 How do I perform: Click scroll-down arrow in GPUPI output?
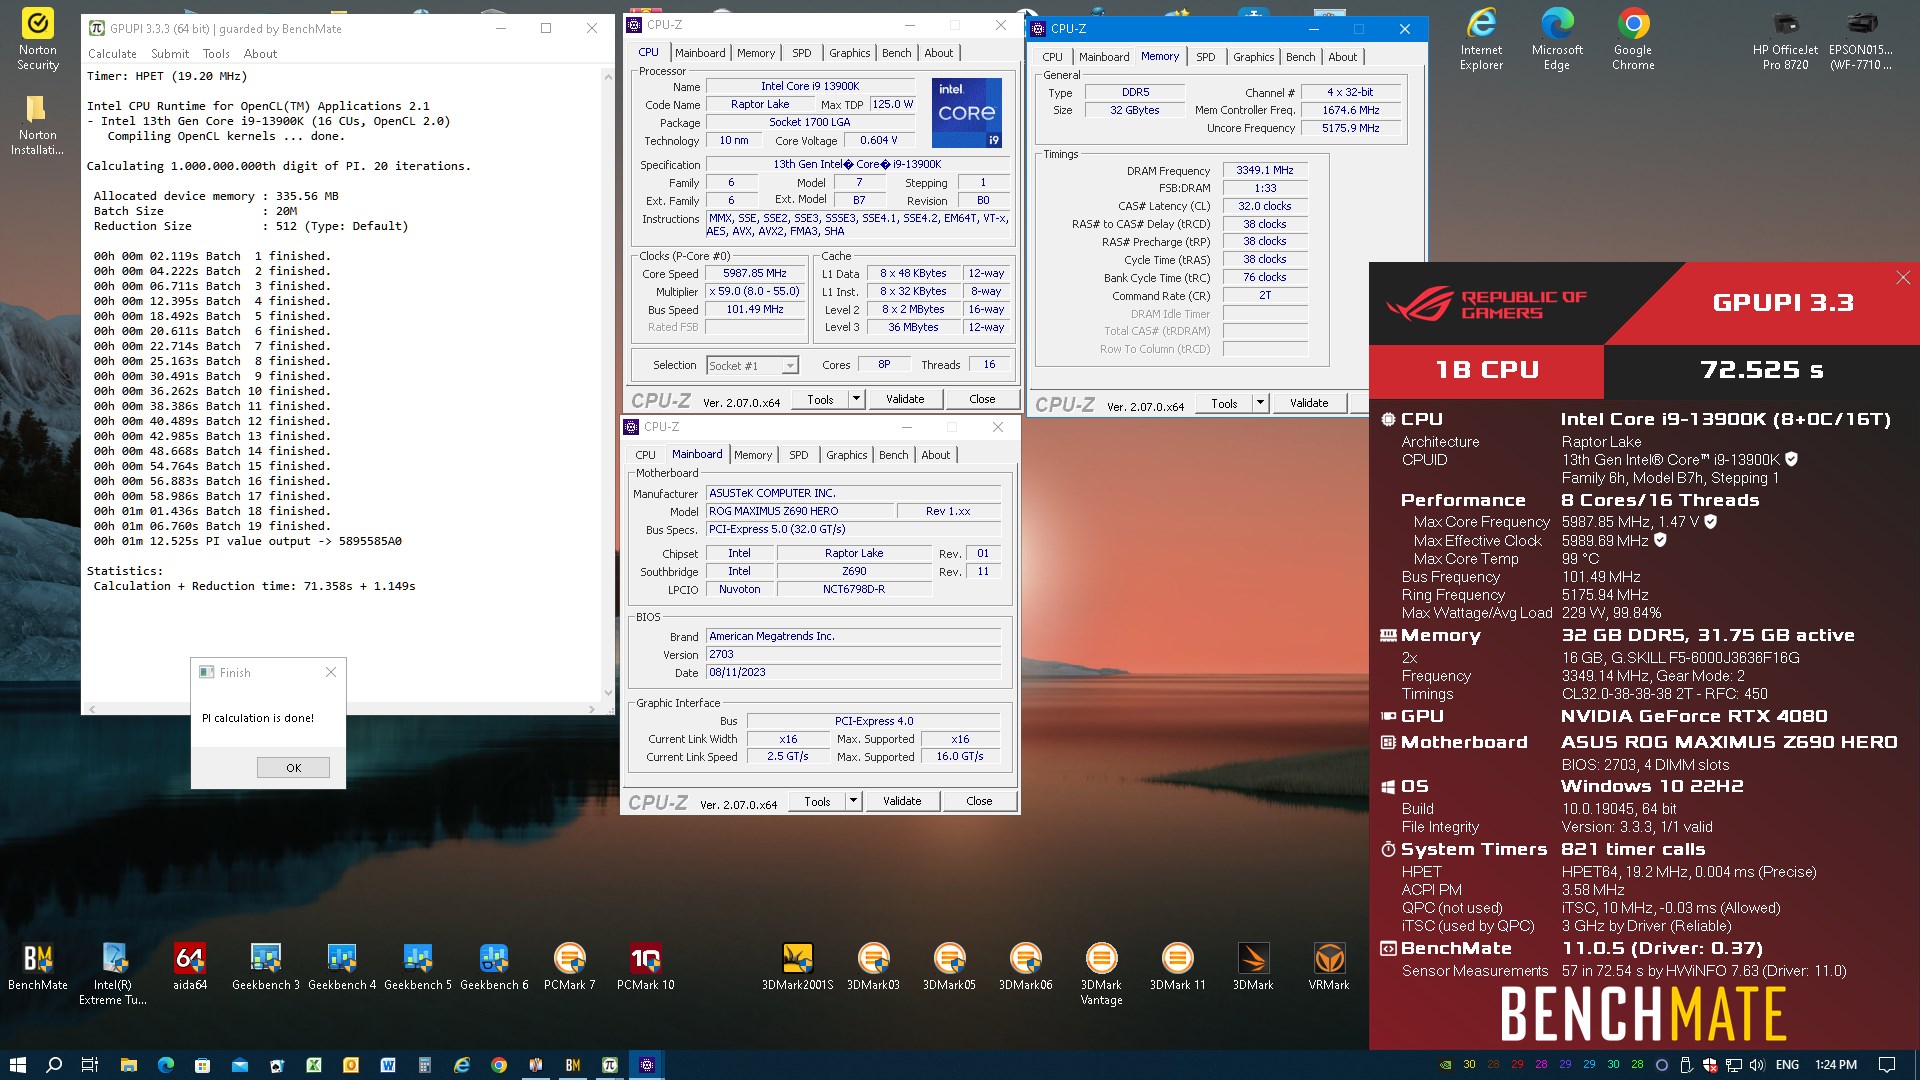(608, 693)
